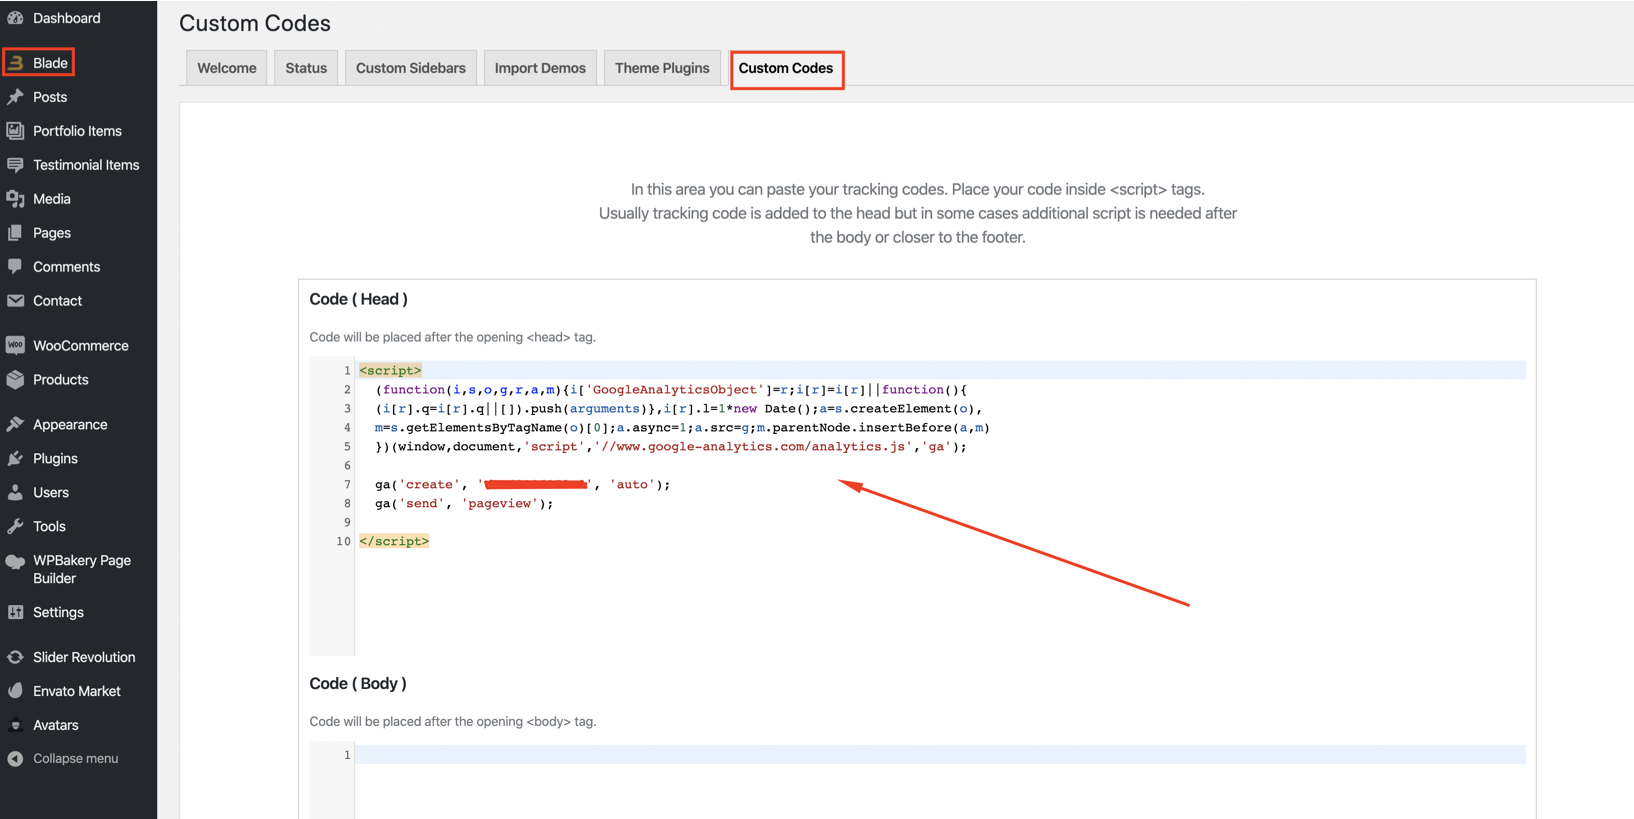
Task: Click the Dashboard gauge icon
Action: [15, 18]
